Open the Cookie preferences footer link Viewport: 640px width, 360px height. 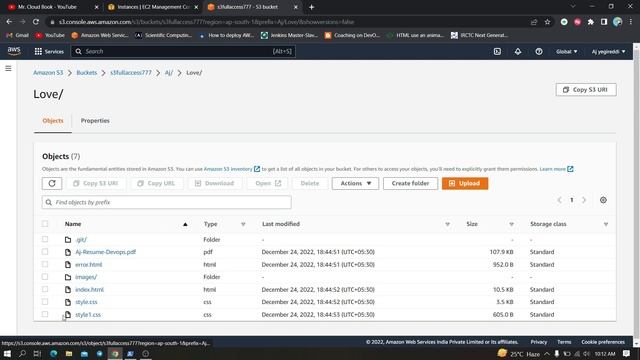(x=603, y=342)
